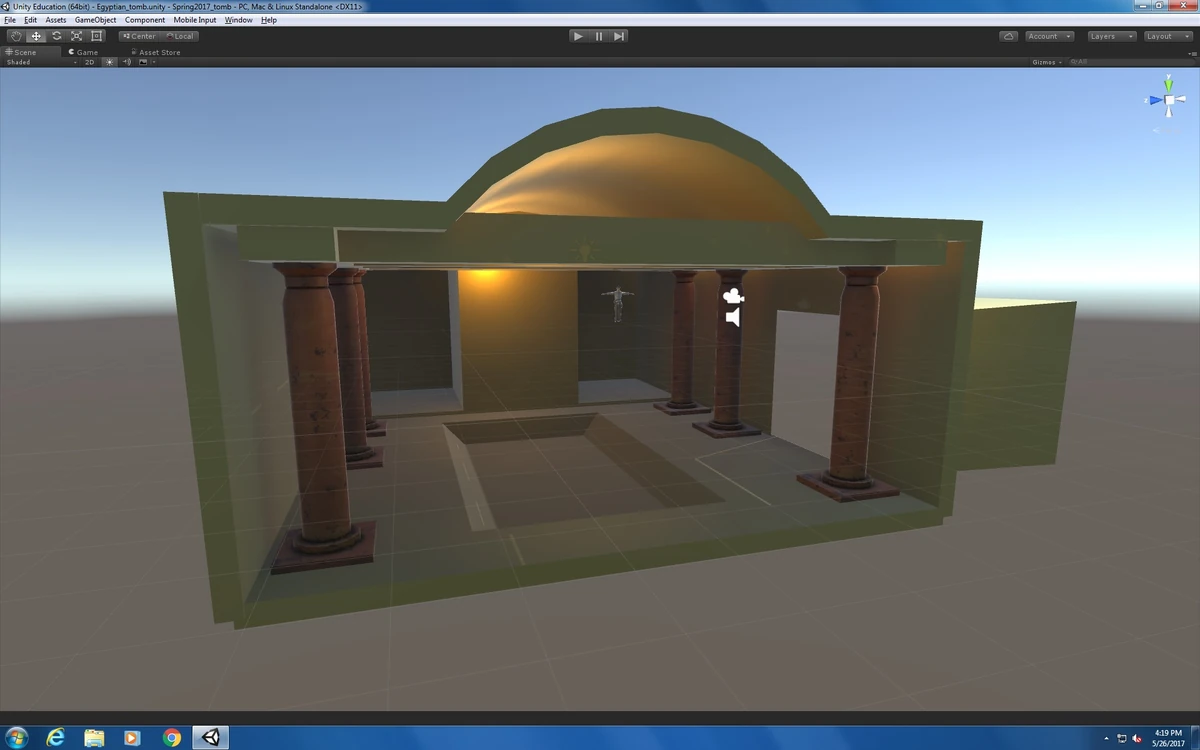The height and width of the screenshot is (750, 1200).
Task: Open the Shaded draw mode dropdown
Action: pos(40,62)
